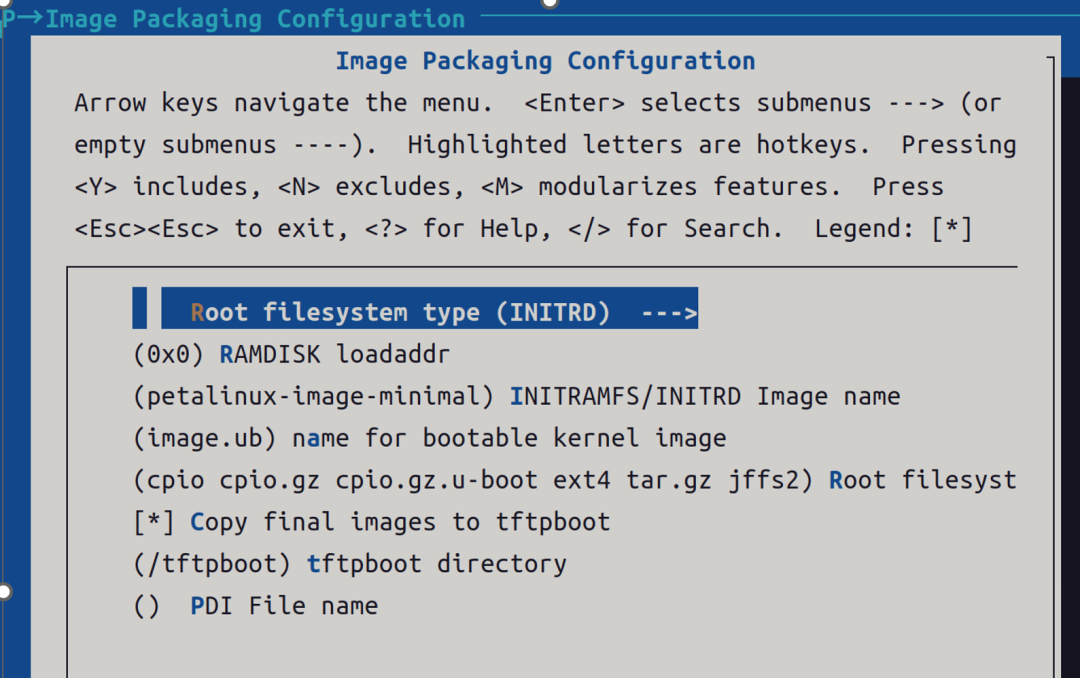
Task: Select the RAMDISK loadaddr menu entry
Action: pyautogui.click(x=291, y=354)
